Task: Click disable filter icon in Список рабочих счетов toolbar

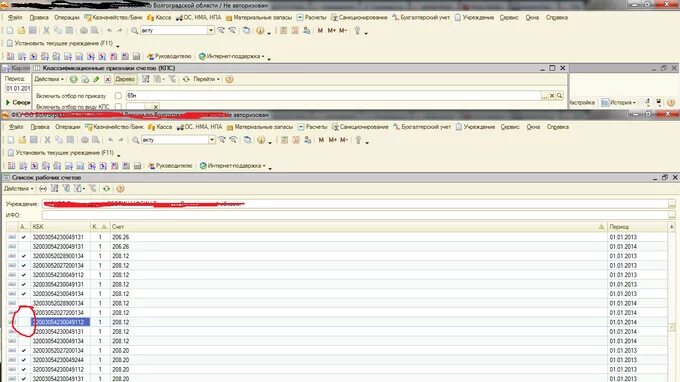Action: click(x=92, y=189)
